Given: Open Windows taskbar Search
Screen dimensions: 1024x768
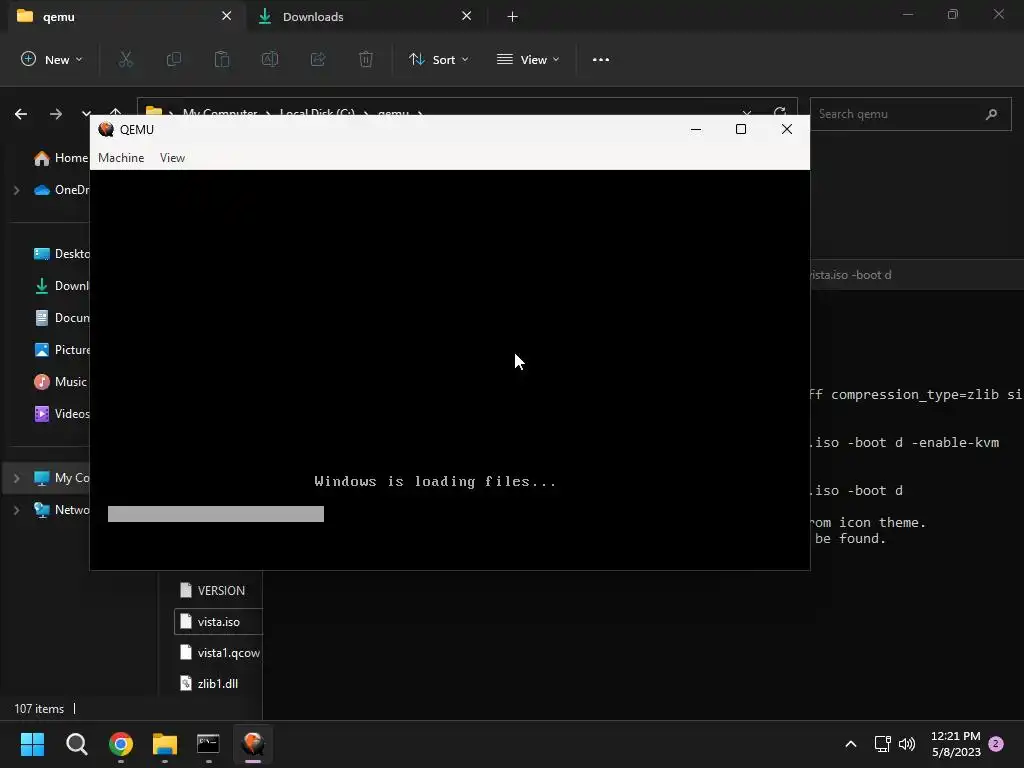Looking at the screenshot, I should tap(76, 744).
